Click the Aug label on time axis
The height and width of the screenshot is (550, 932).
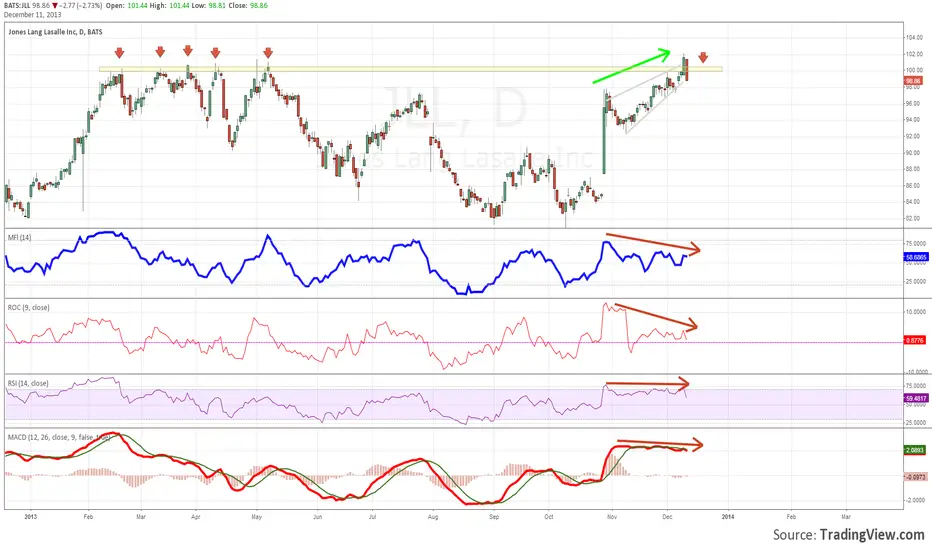point(433,517)
